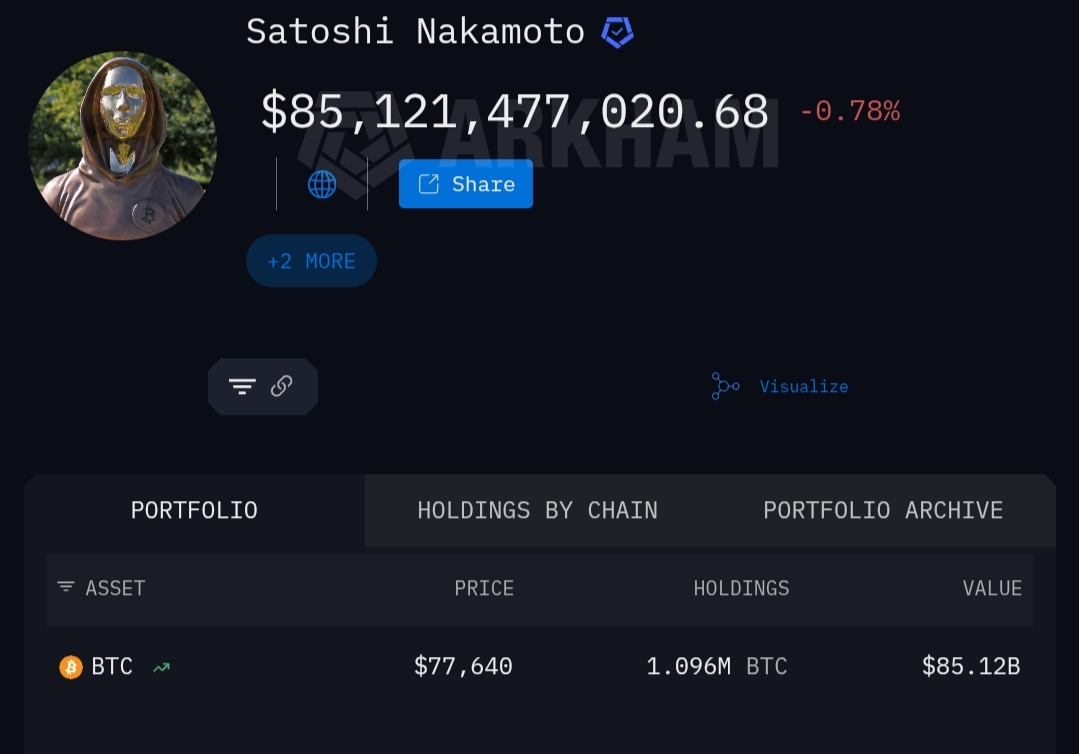The width and height of the screenshot is (1079, 754).
Task: Switch to the HOLDINGS BY CHAIN tab
Action: pyautogui.click(x=537, y=510)
